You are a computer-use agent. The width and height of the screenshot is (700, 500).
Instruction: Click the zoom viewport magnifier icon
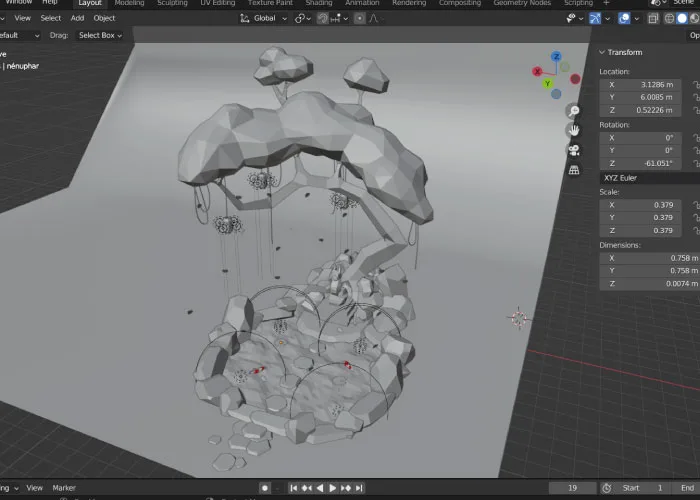pos(574,111)
